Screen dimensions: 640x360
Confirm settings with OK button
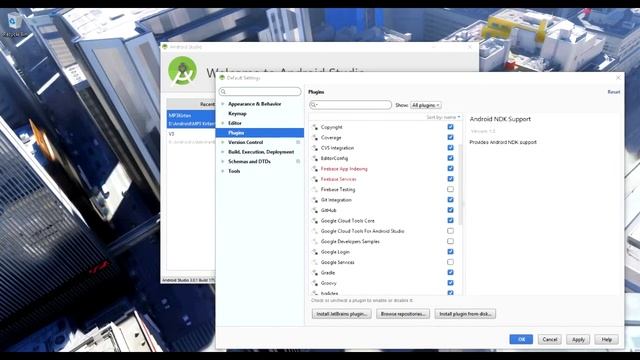[521, 339]
